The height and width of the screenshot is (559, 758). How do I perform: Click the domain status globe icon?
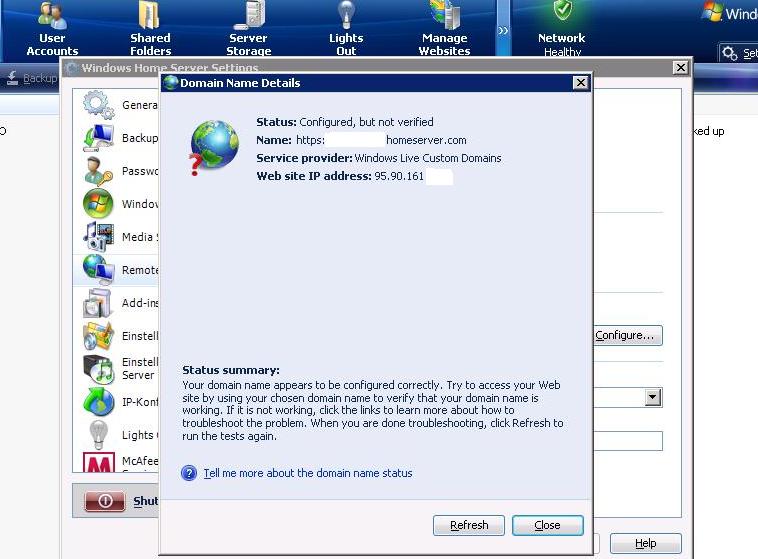[x=214, y=147]
